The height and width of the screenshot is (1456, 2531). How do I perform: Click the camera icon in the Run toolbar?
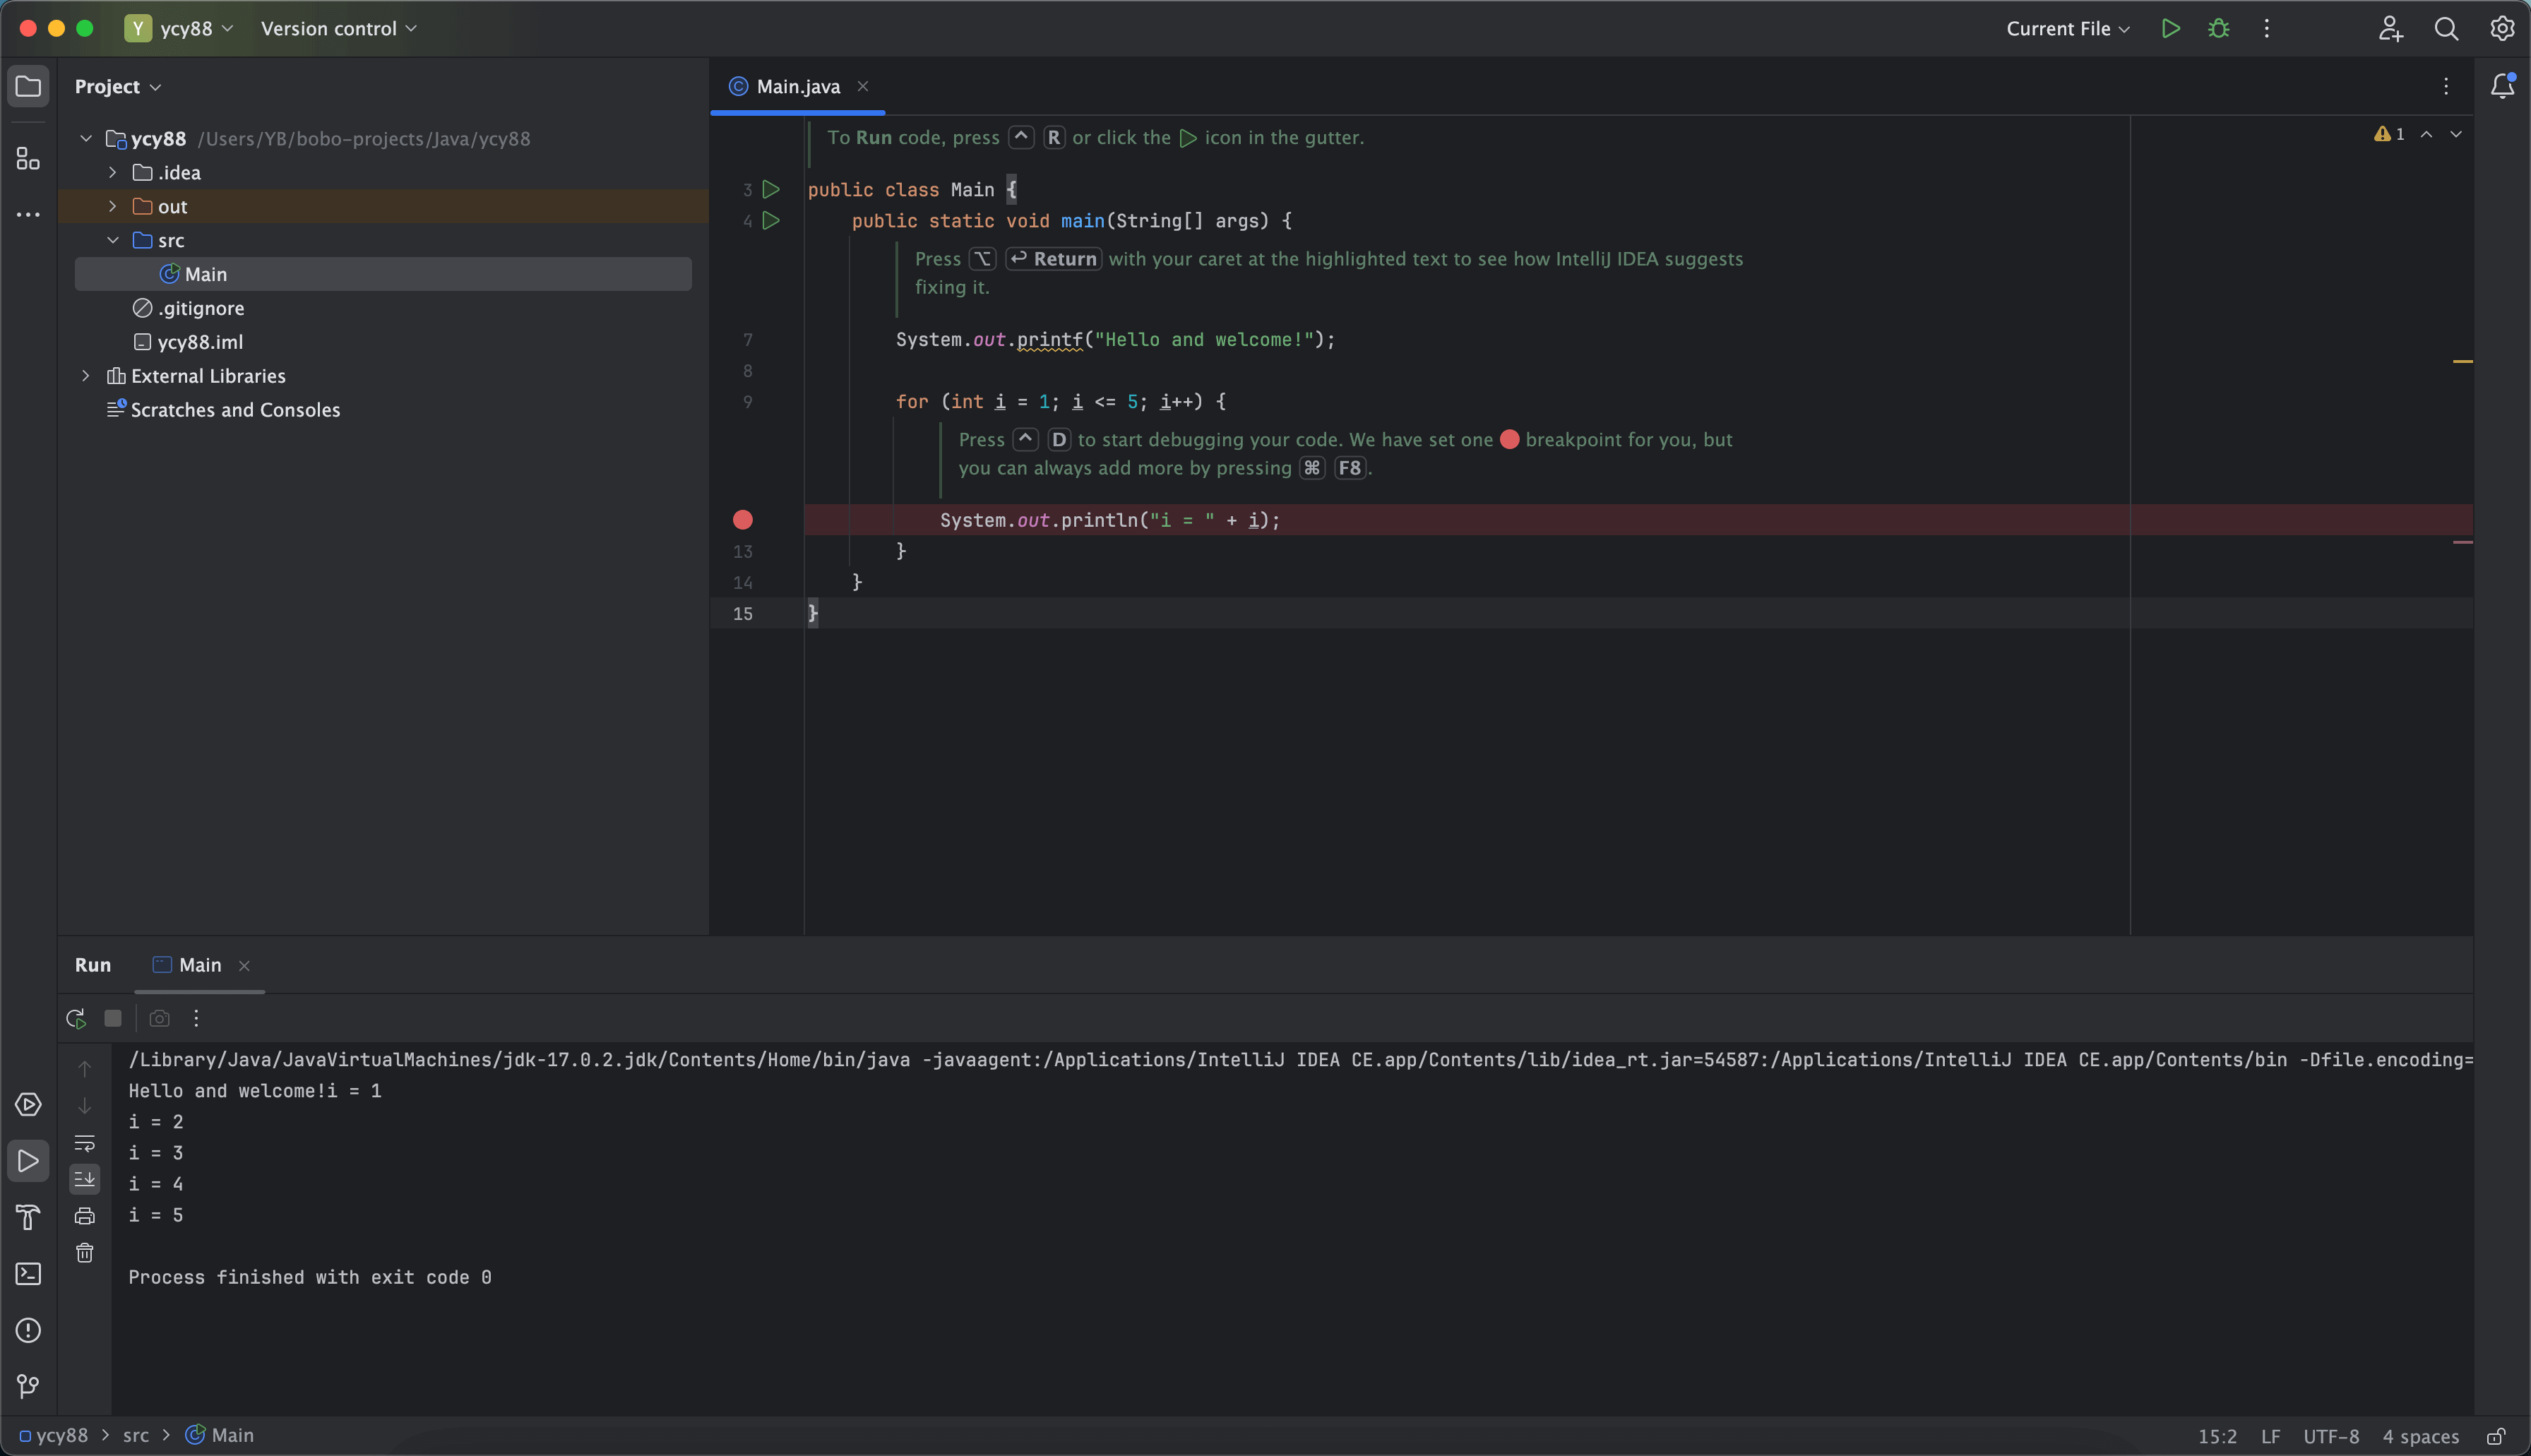point(159,1018)
